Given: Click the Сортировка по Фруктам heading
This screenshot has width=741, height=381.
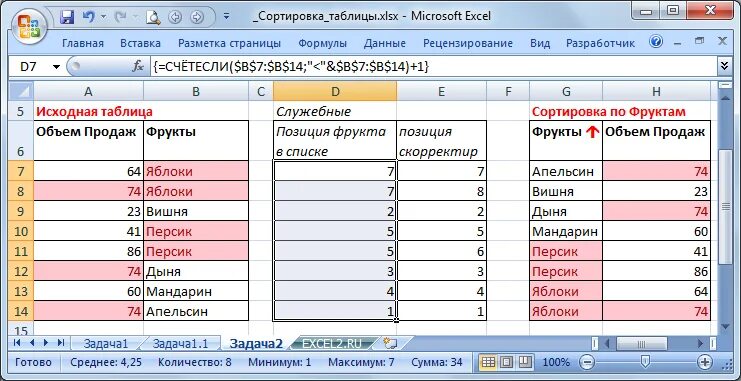Looking at the screenshot, I should 609,112.
